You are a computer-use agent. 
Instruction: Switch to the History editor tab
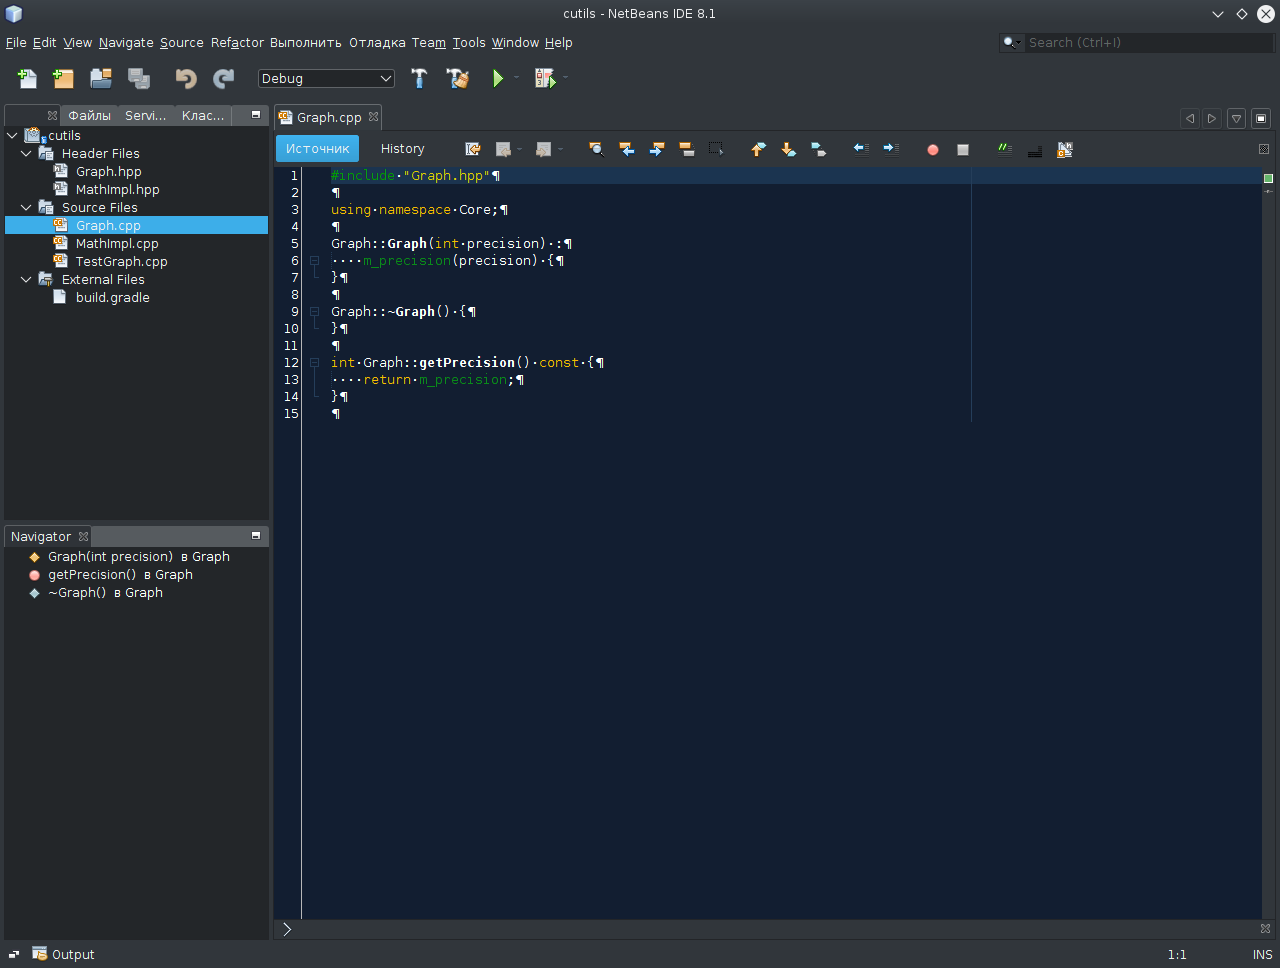pos(402,149)
